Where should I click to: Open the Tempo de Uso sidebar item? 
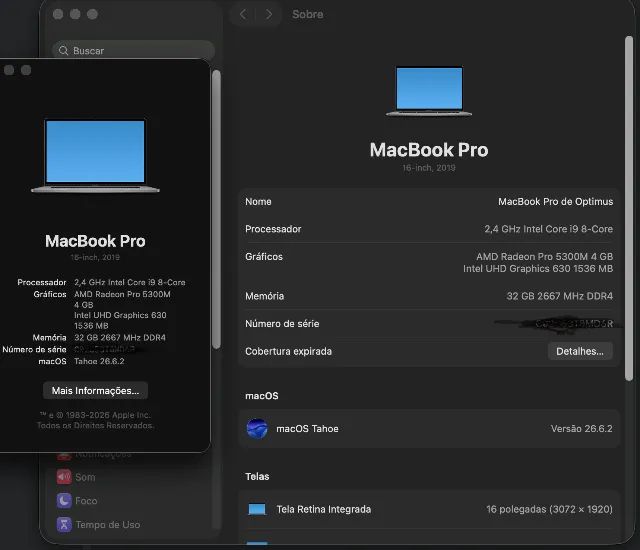tap(98, 525)
